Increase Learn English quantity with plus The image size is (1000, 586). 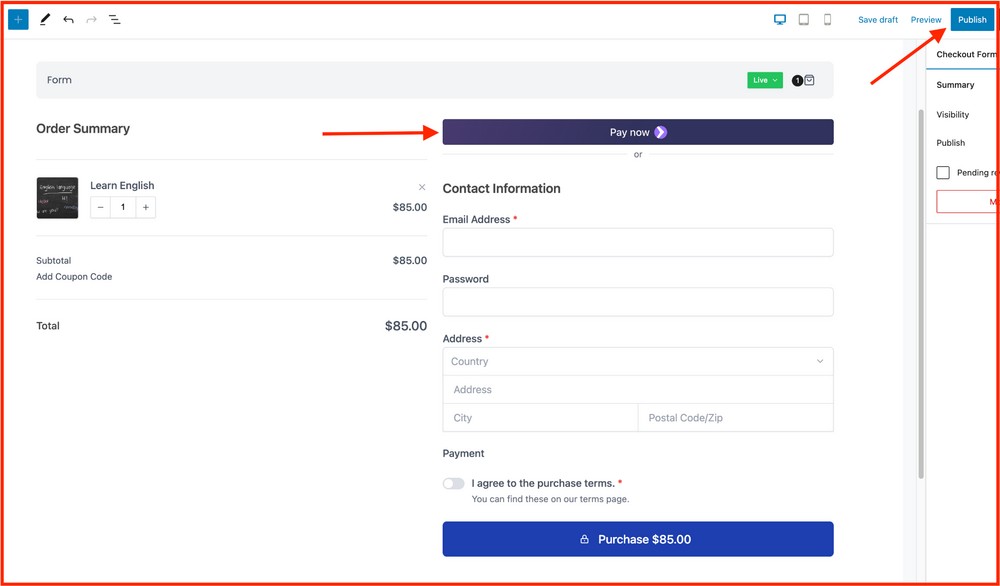(x=145, y=207)
